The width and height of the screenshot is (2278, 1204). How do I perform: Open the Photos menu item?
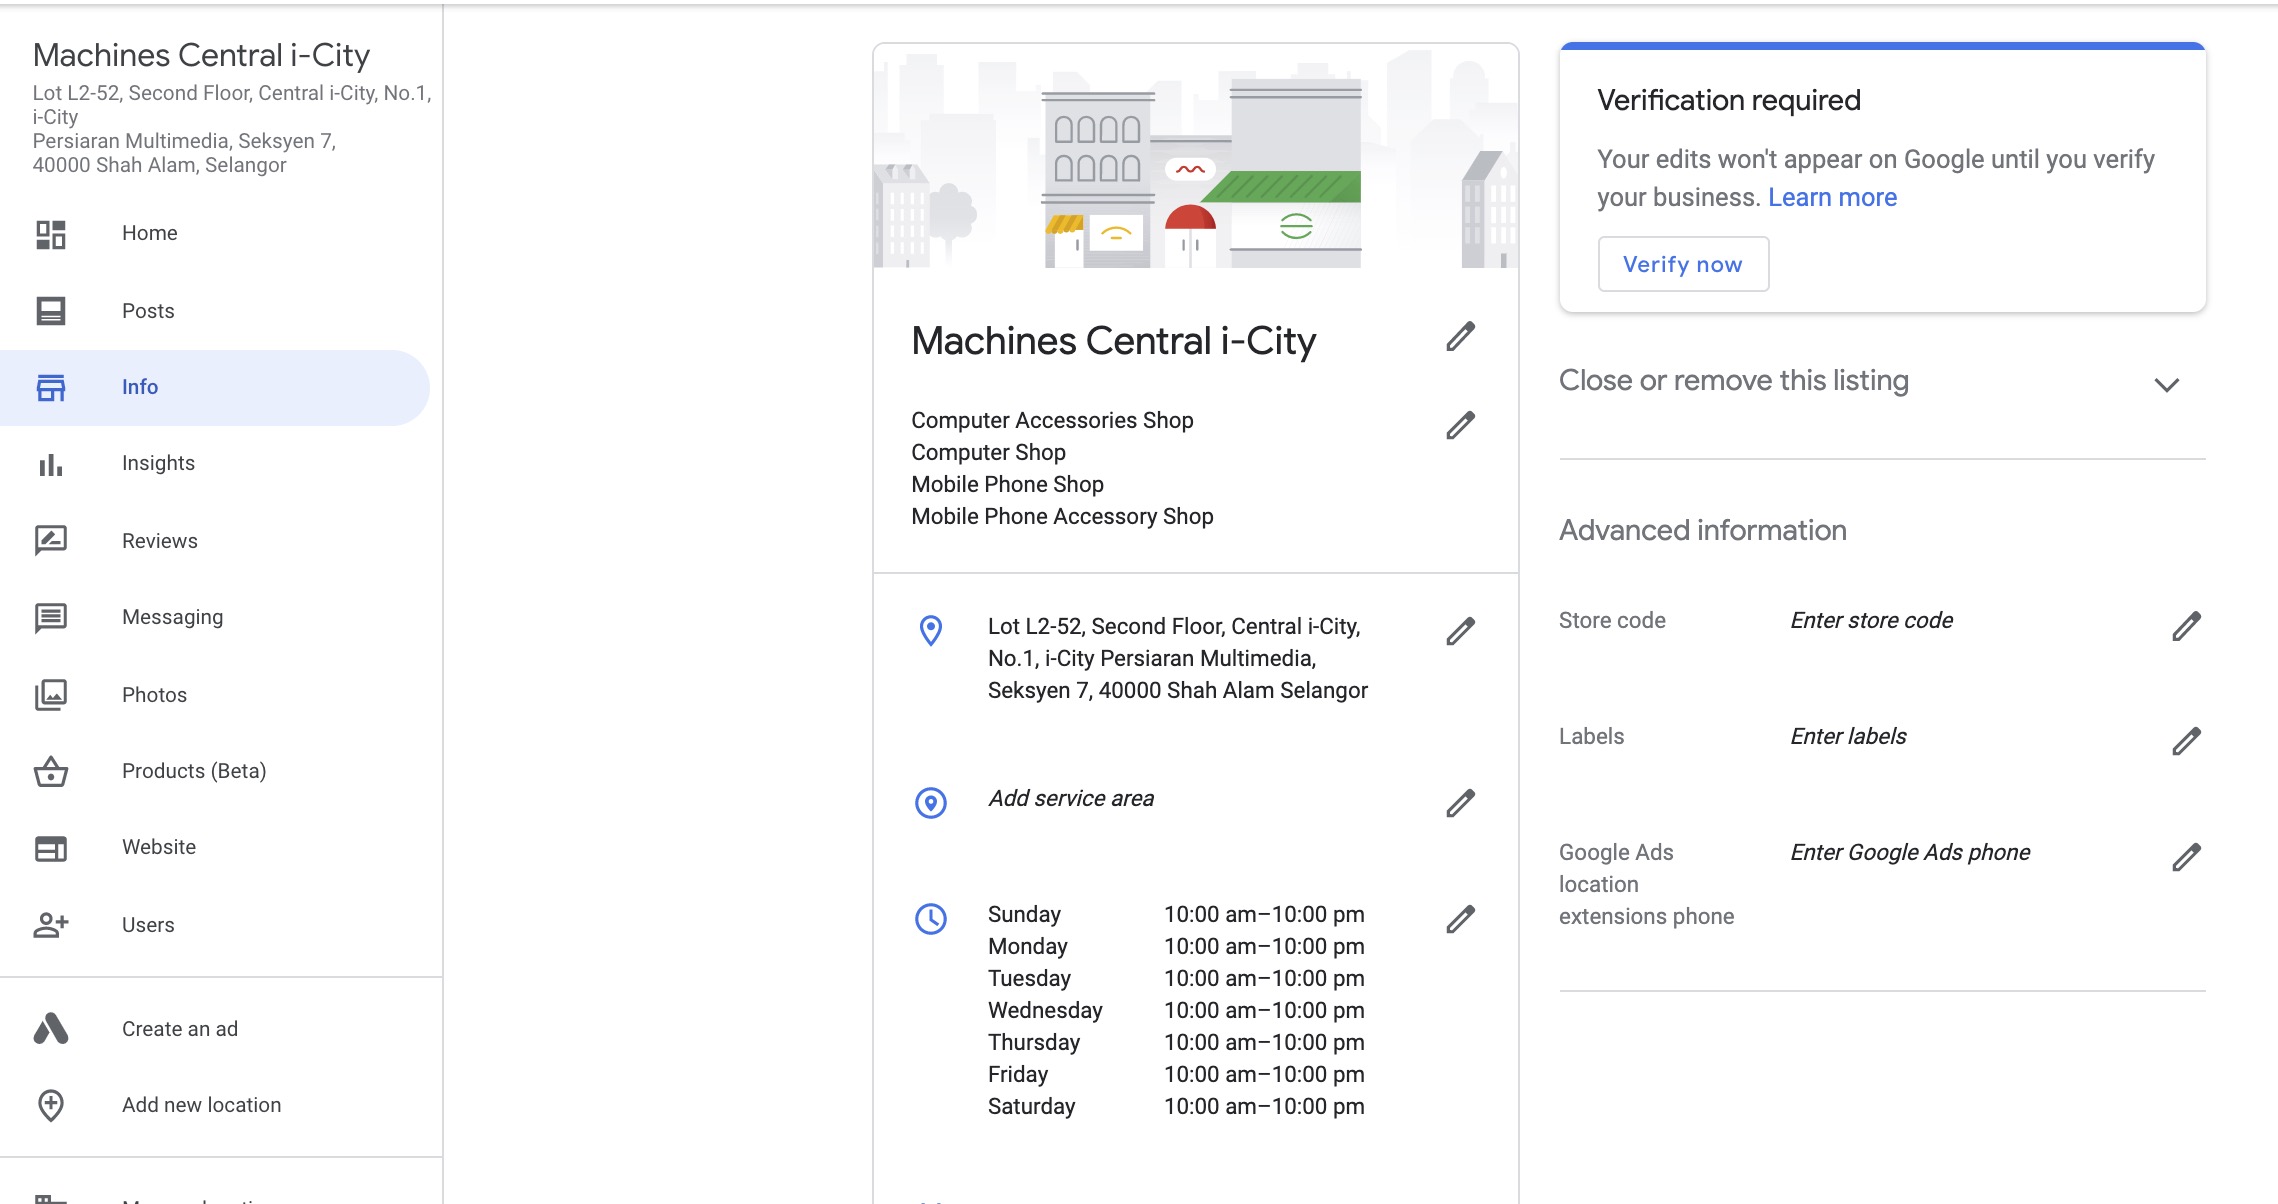coord(215,695)
